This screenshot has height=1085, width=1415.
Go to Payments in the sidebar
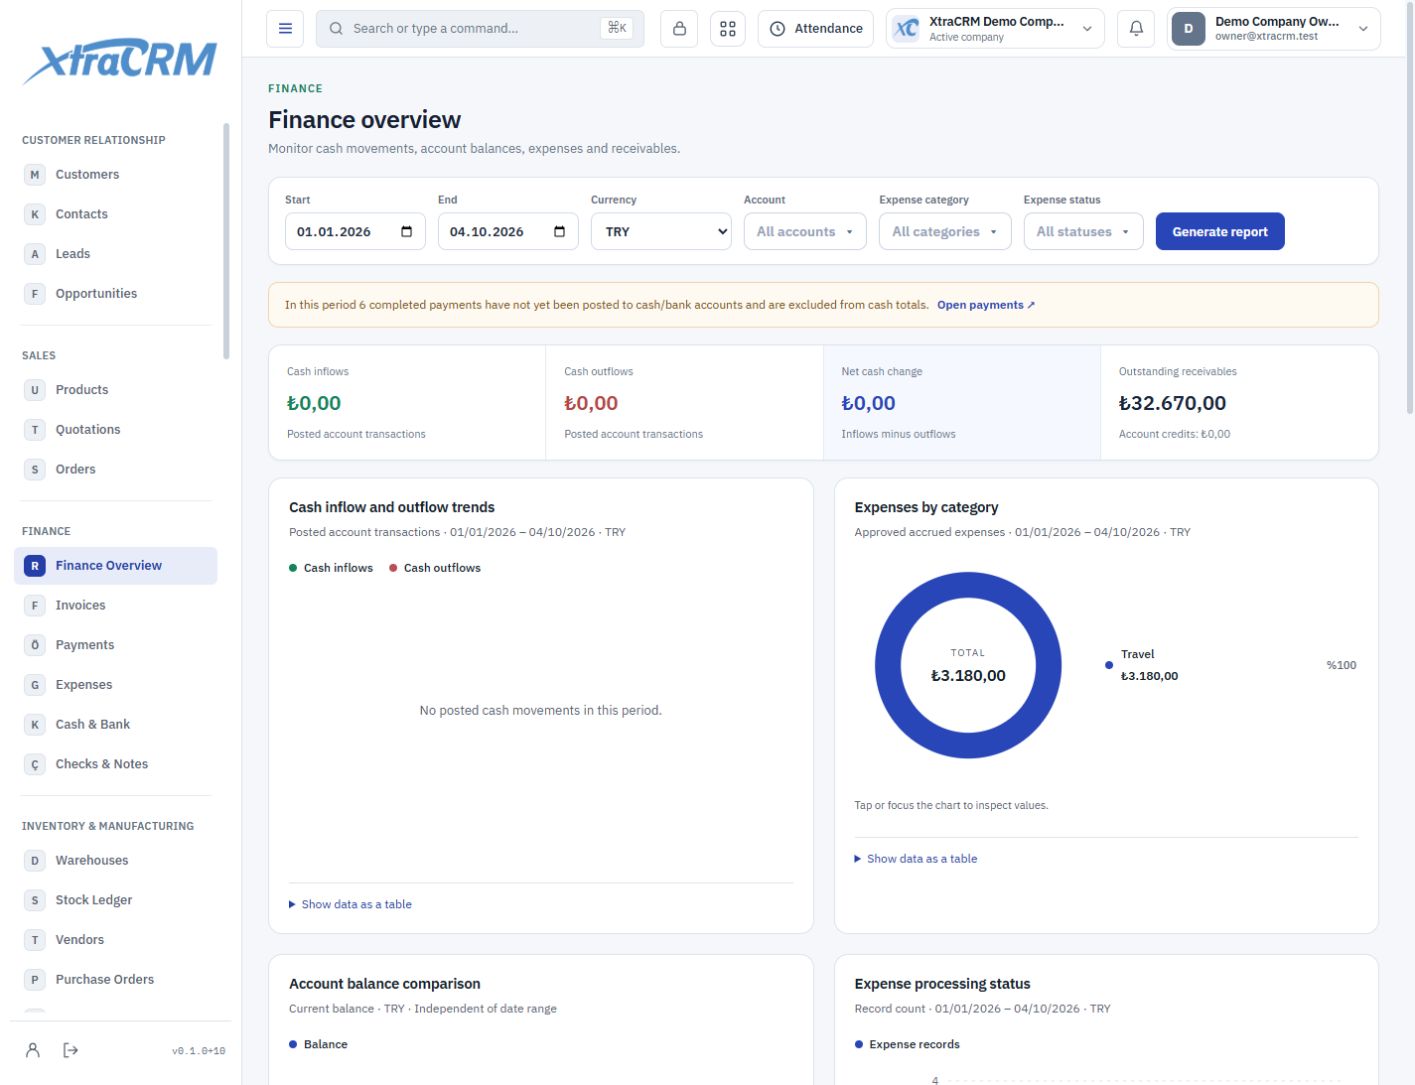(116, 646)
